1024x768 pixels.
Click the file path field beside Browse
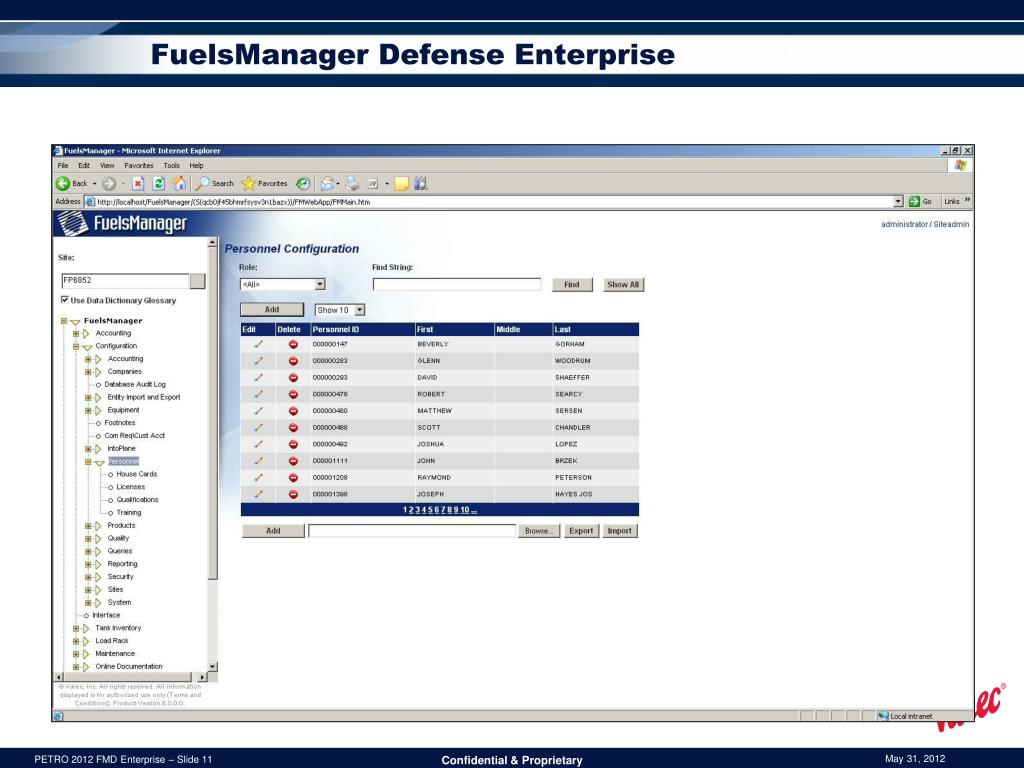coord(412,531)
